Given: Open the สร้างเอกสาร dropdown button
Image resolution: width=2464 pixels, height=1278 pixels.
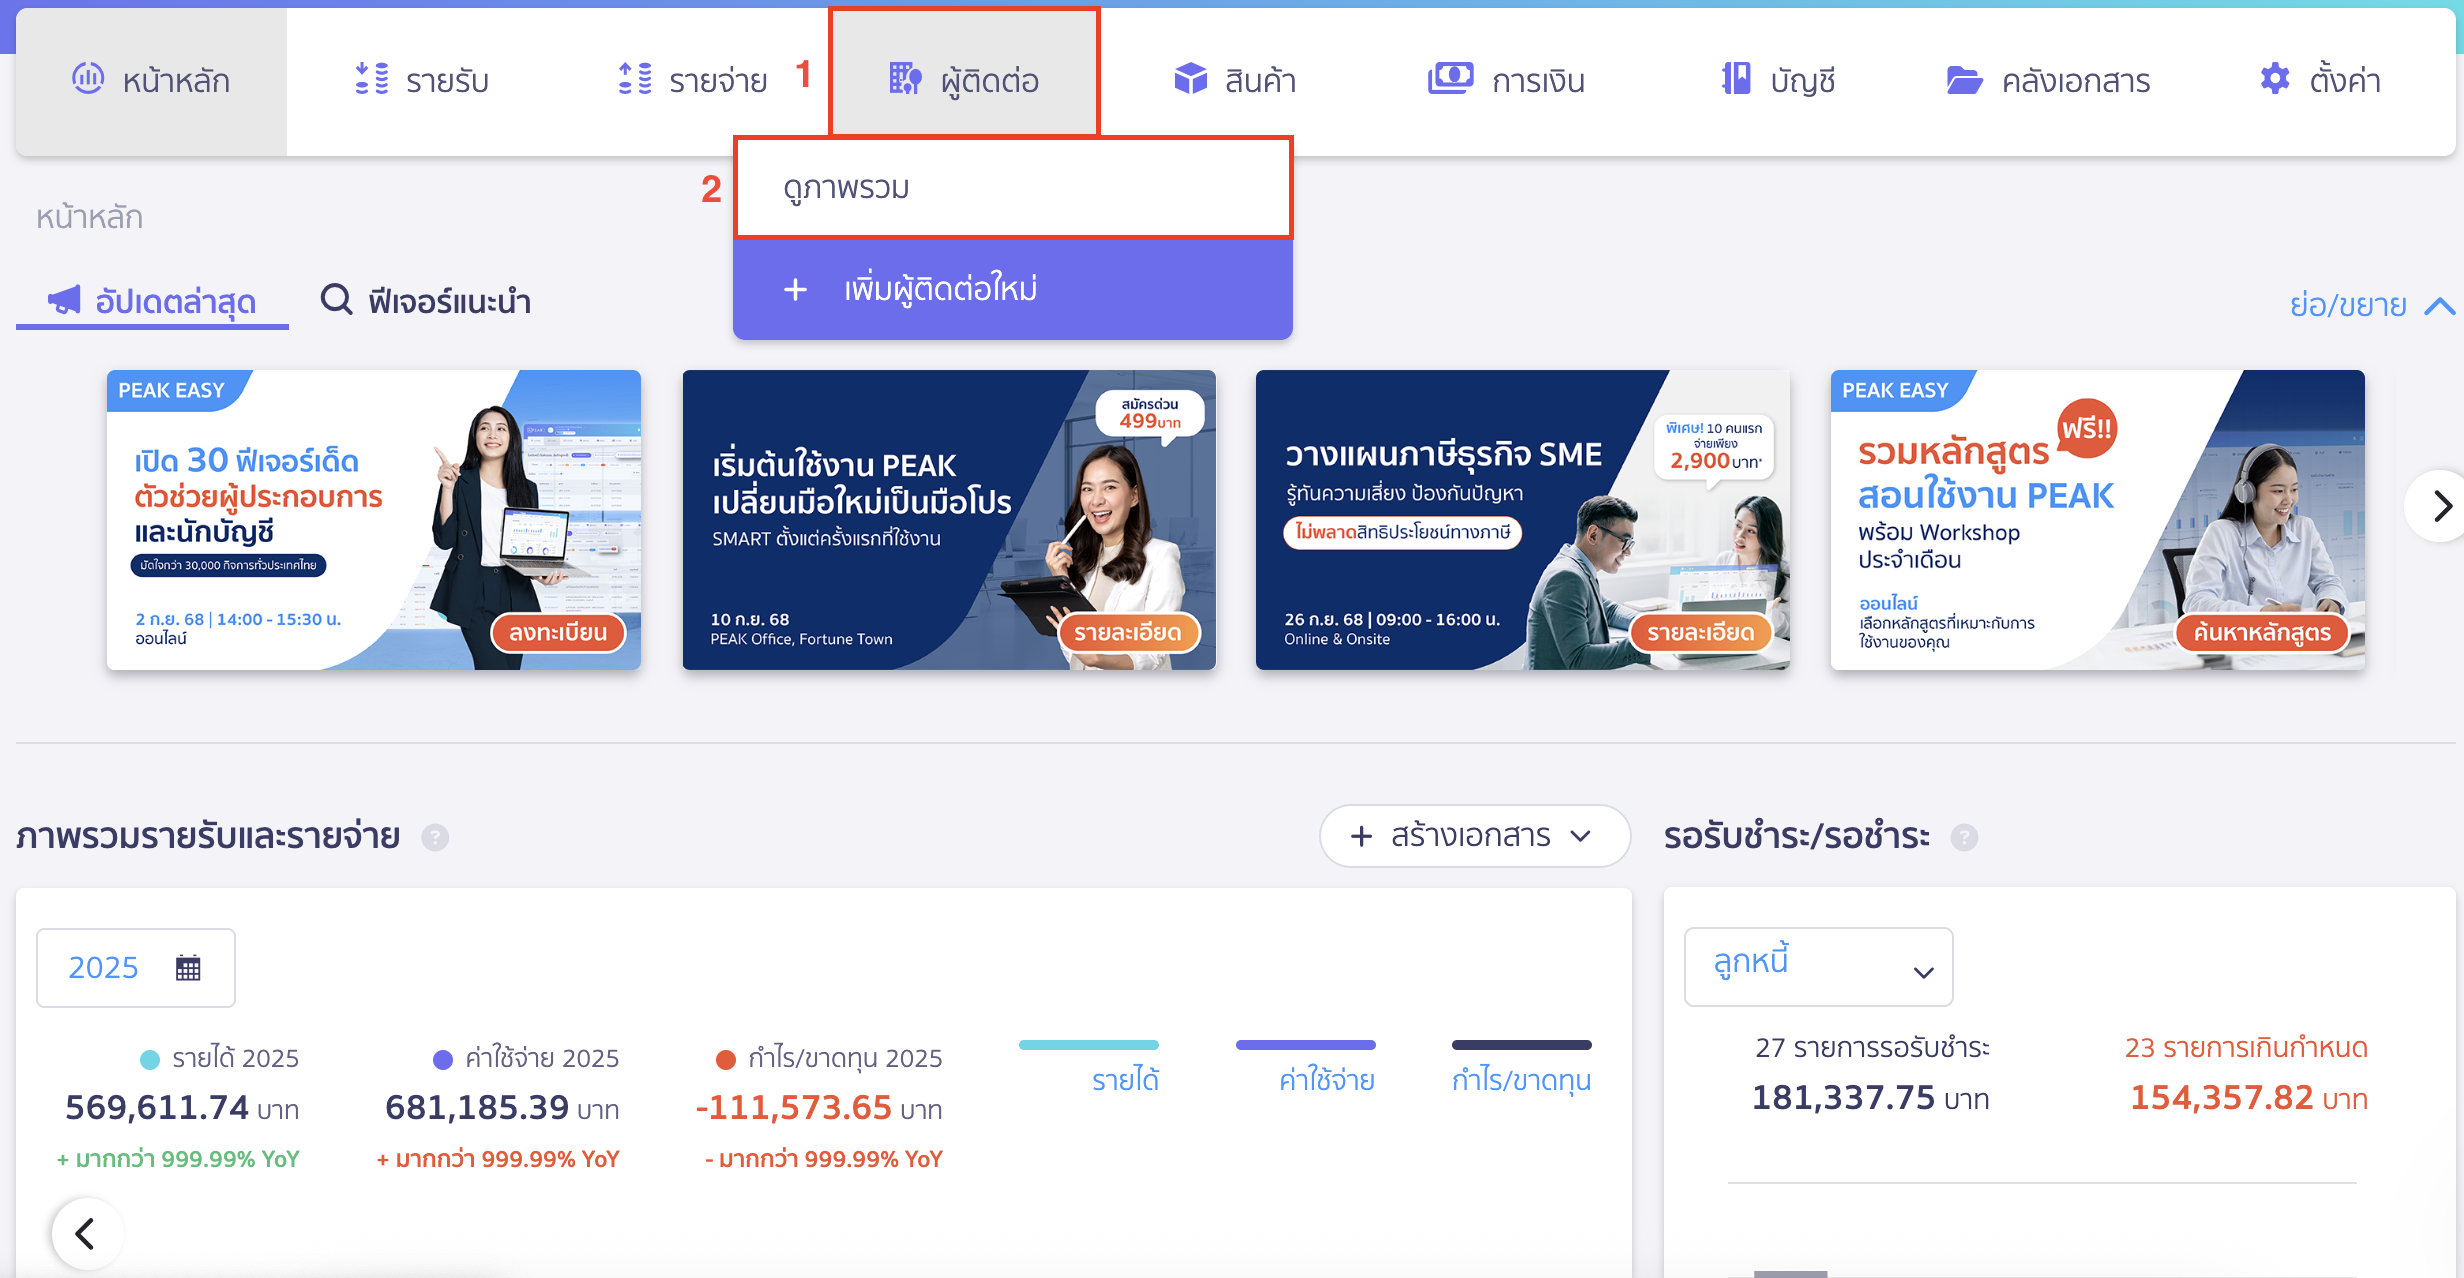Looking at the screenshot, I should pos(1475,836).
